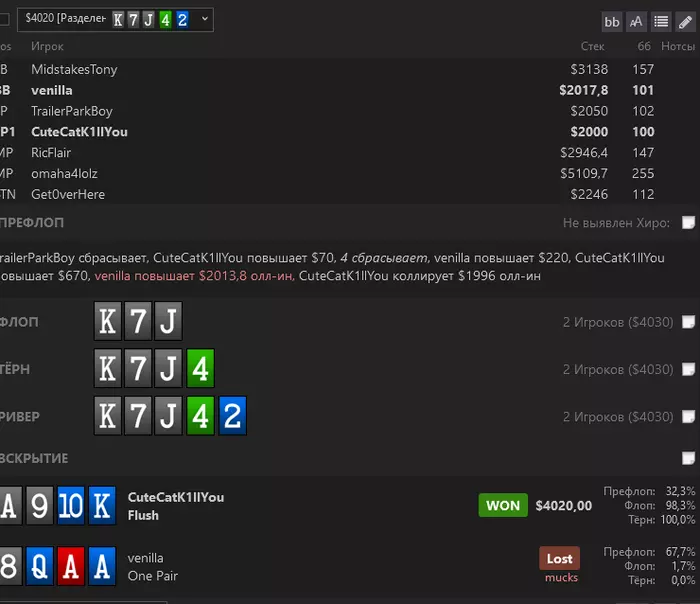Open the note icon in the ПРЕФЛОП row
This screenshot has height=604, width=700.
pos(688,222)
